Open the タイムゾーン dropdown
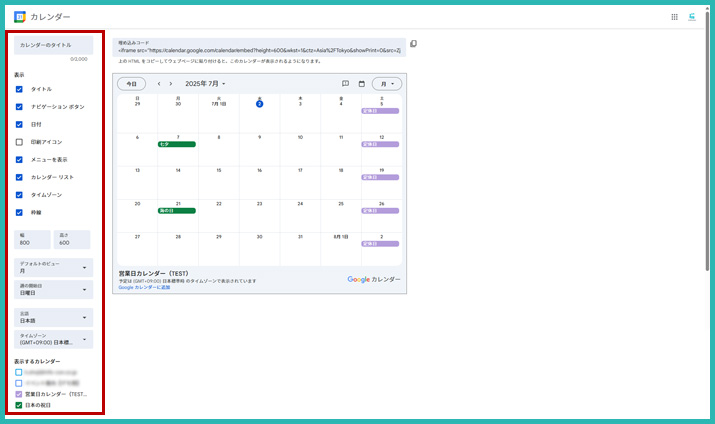Viewport: 715px width, 424px height. tap(53, 340)
